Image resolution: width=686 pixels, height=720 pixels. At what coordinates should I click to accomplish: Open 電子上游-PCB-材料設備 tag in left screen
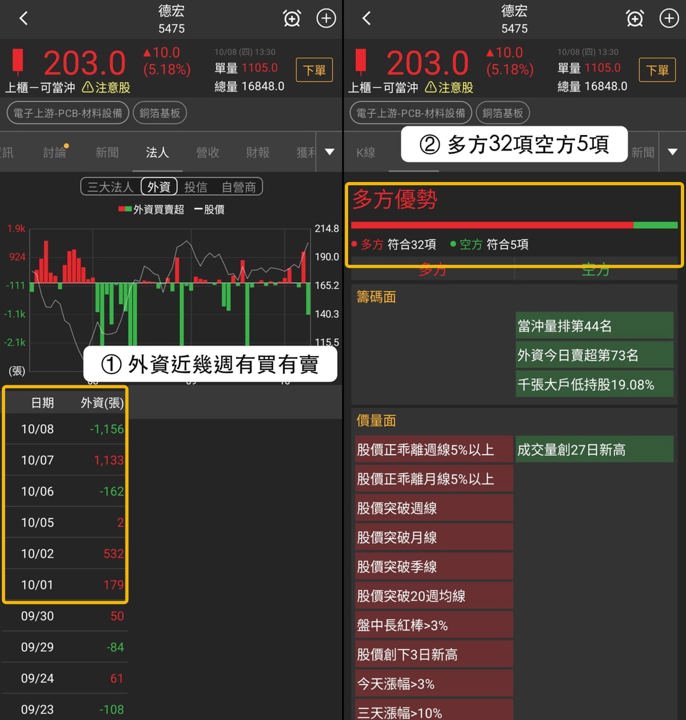click(x=68, y=113)
